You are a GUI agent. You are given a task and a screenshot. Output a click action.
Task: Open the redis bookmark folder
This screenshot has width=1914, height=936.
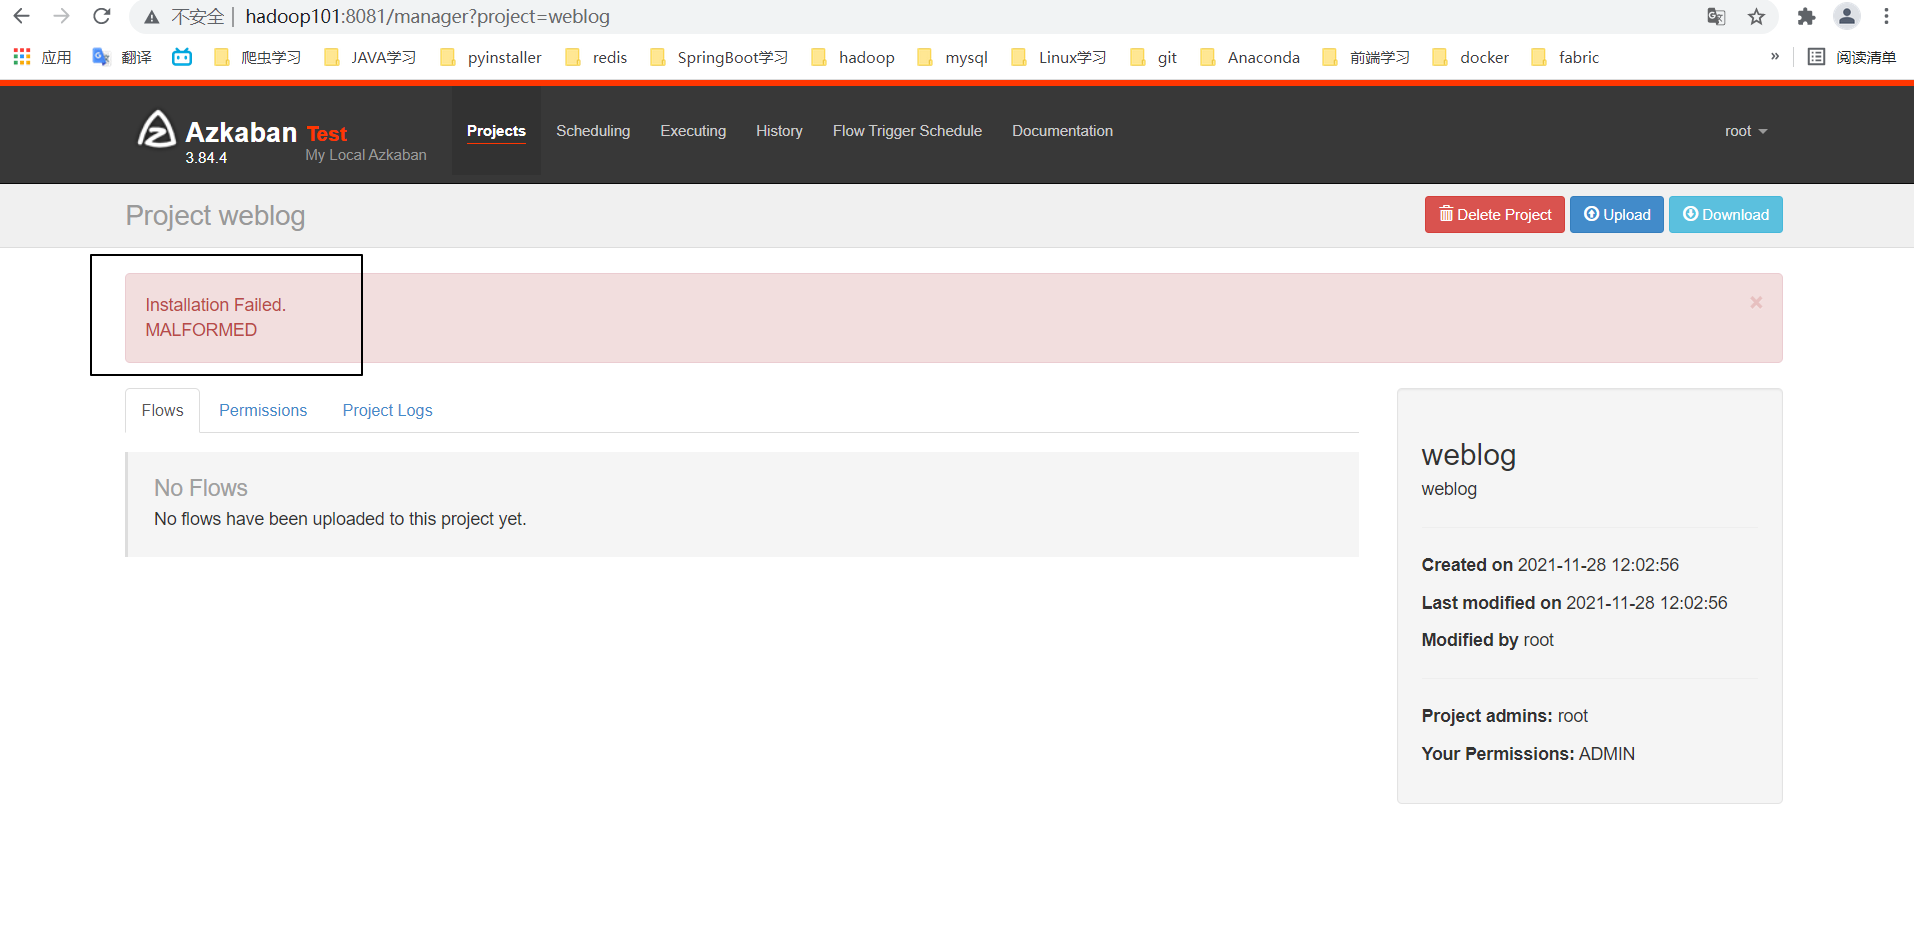coord(597,57)
